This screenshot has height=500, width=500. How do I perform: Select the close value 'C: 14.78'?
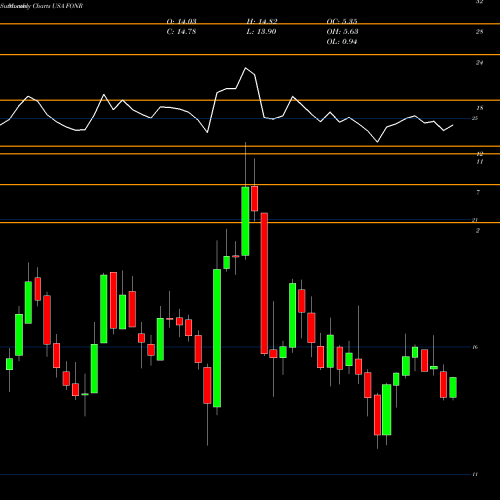tap(181, 32)
